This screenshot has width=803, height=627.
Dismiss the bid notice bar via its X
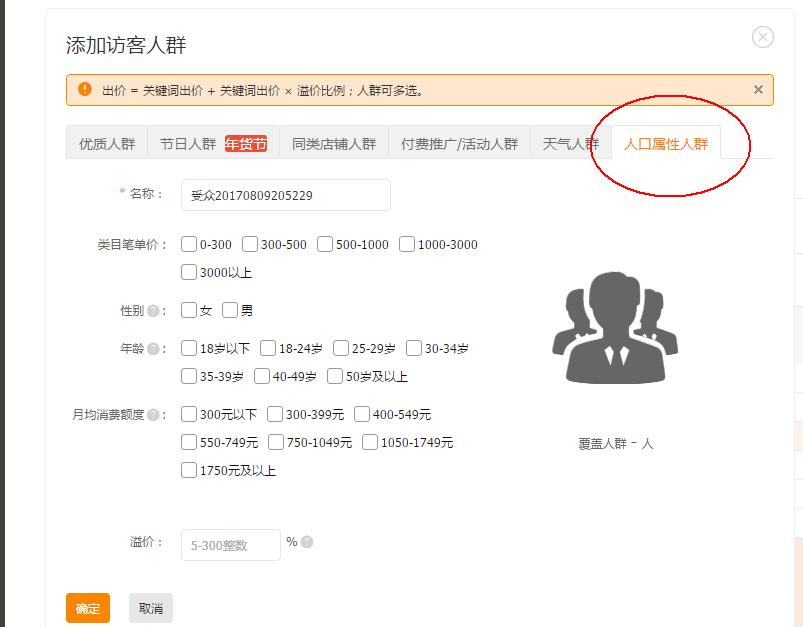tap(756, 89)
